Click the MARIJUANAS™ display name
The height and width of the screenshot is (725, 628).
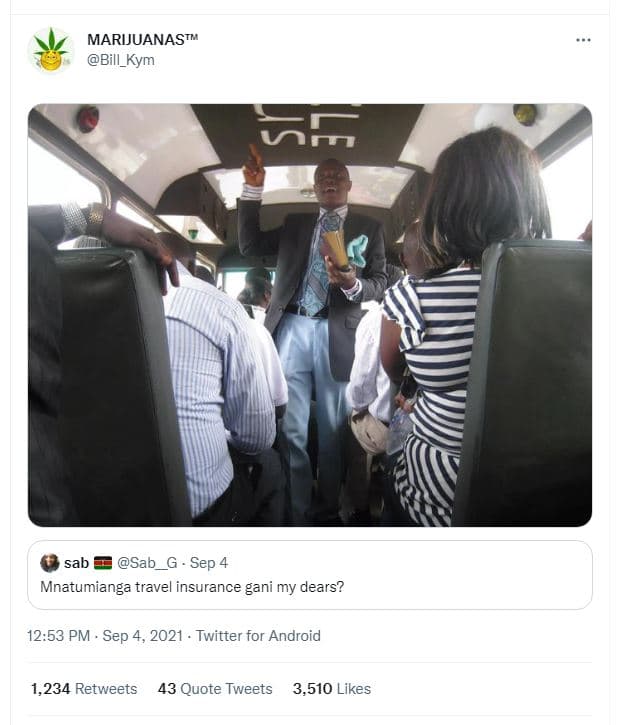(x=143, y=39)
